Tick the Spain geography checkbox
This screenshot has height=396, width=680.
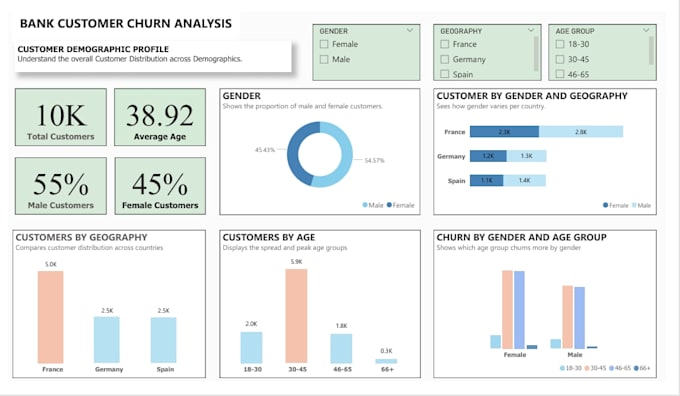pyautogui.click(x=445, y=74)
